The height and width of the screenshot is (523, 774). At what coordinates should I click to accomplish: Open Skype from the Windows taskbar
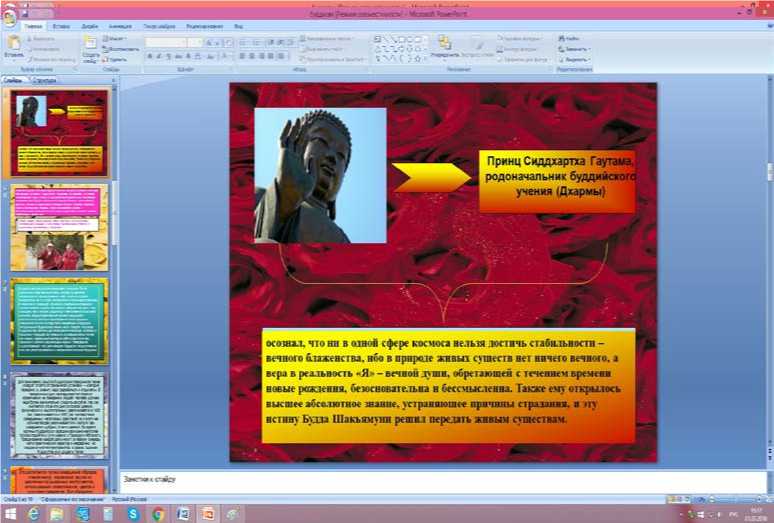(133, 514)
